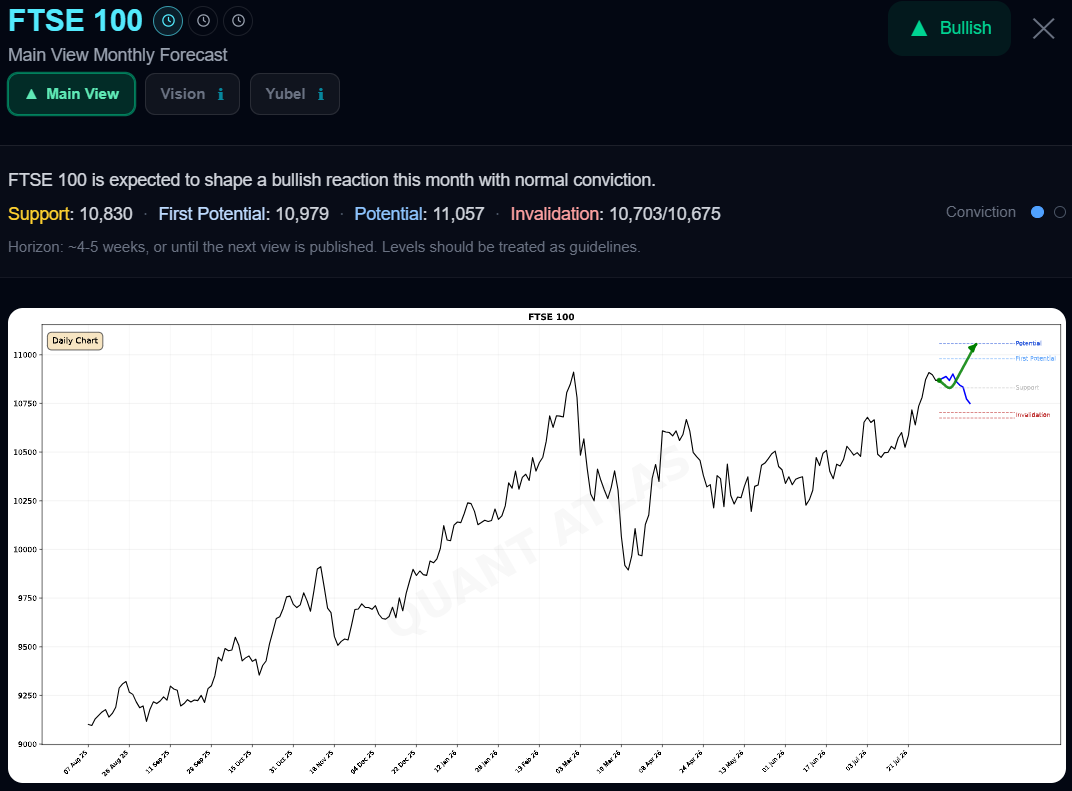
Task: Click the Daily Chart label on chart
Action: click(75, 340)
